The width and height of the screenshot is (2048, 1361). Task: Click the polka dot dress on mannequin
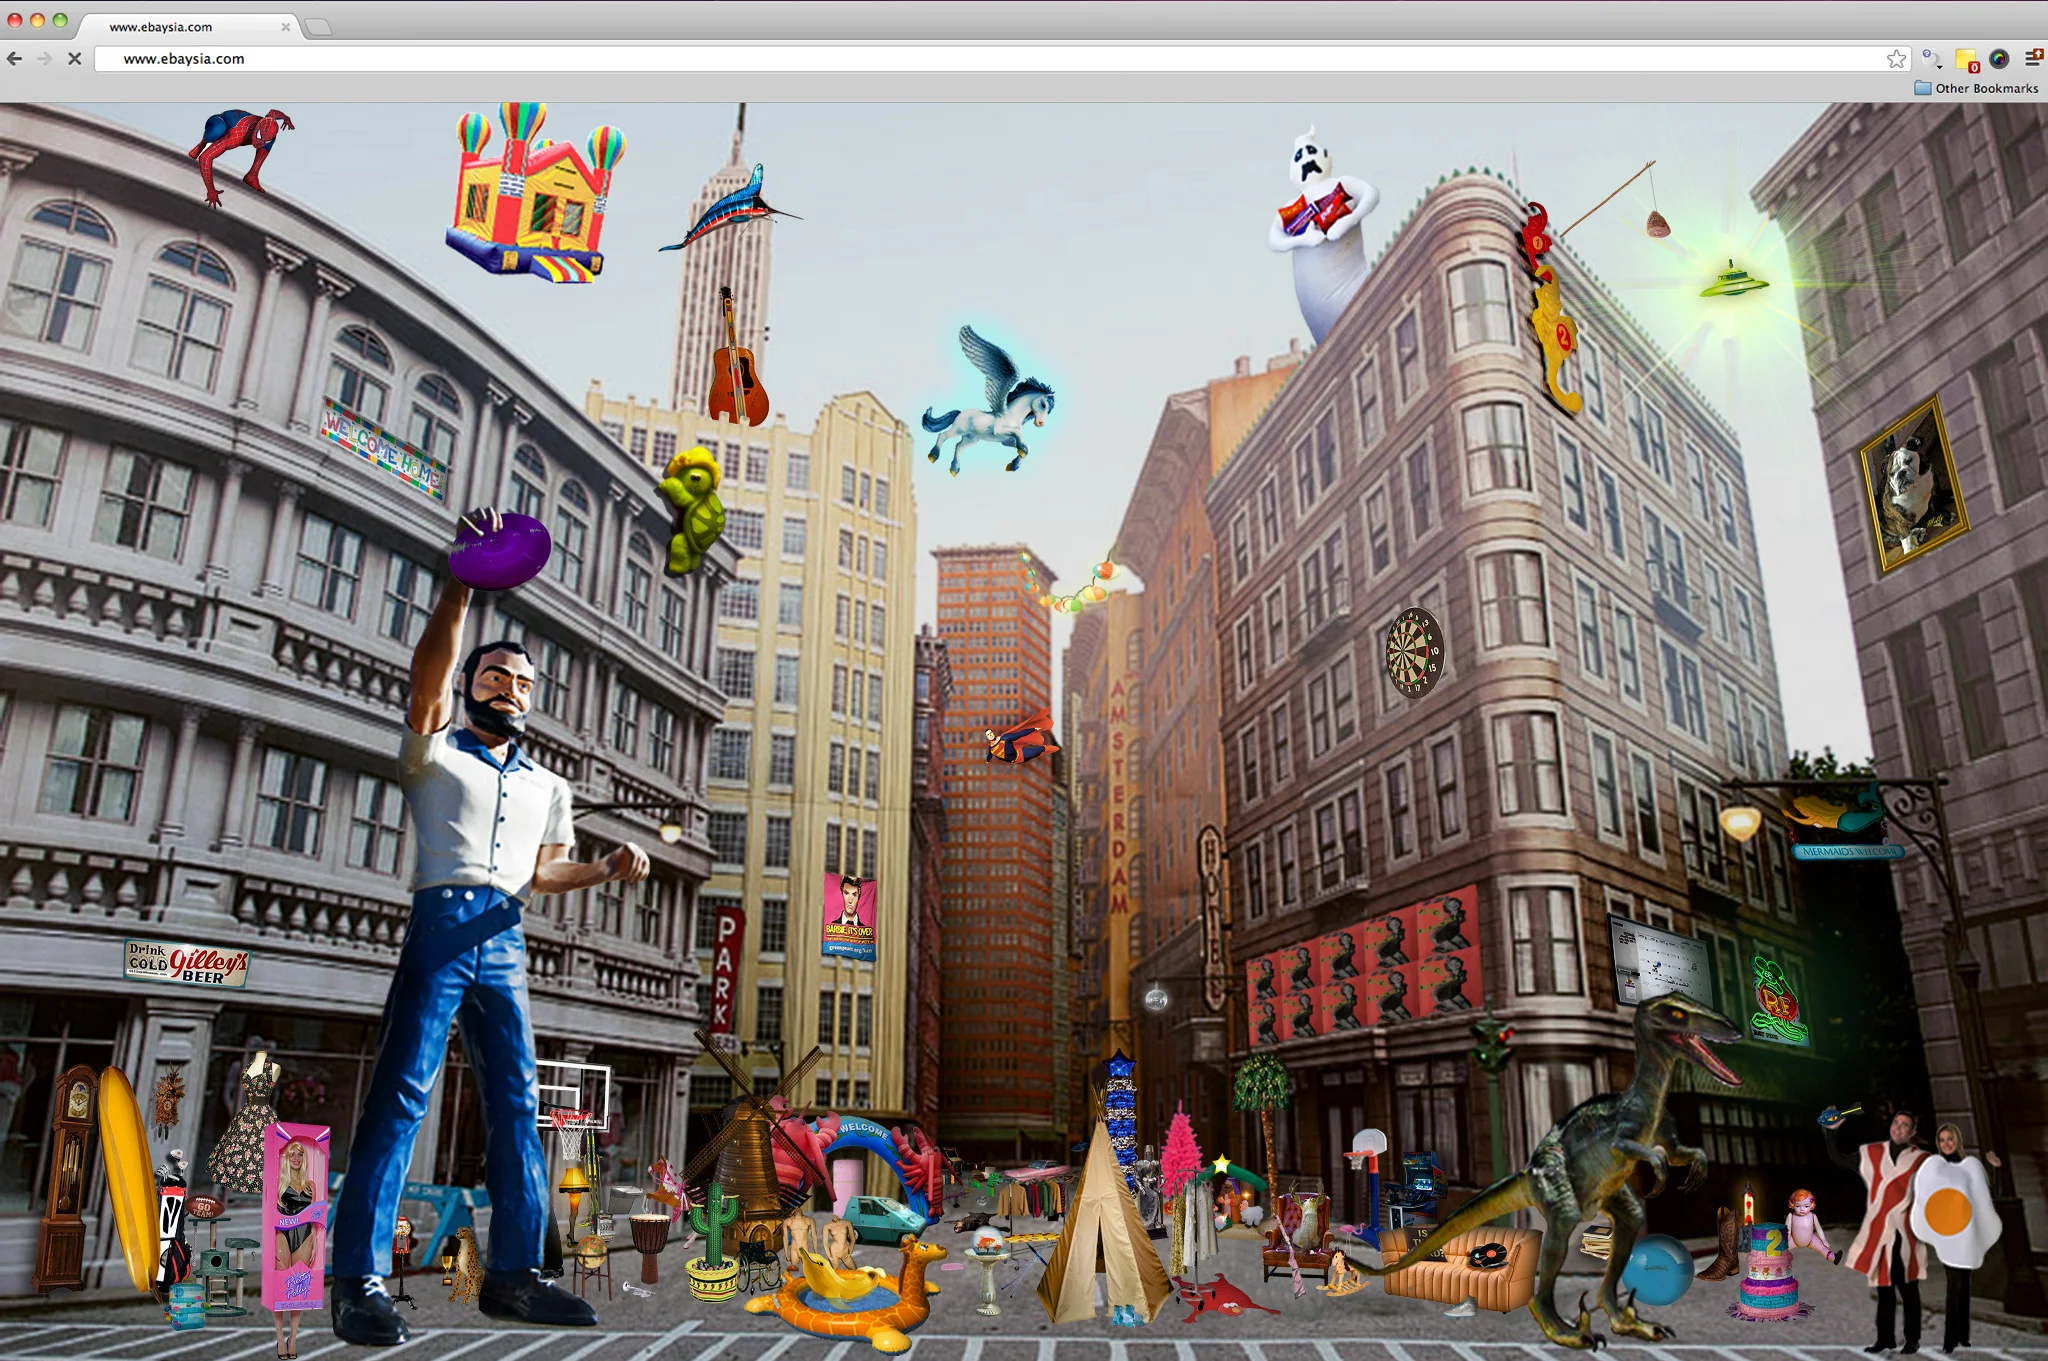point(245,1125)
